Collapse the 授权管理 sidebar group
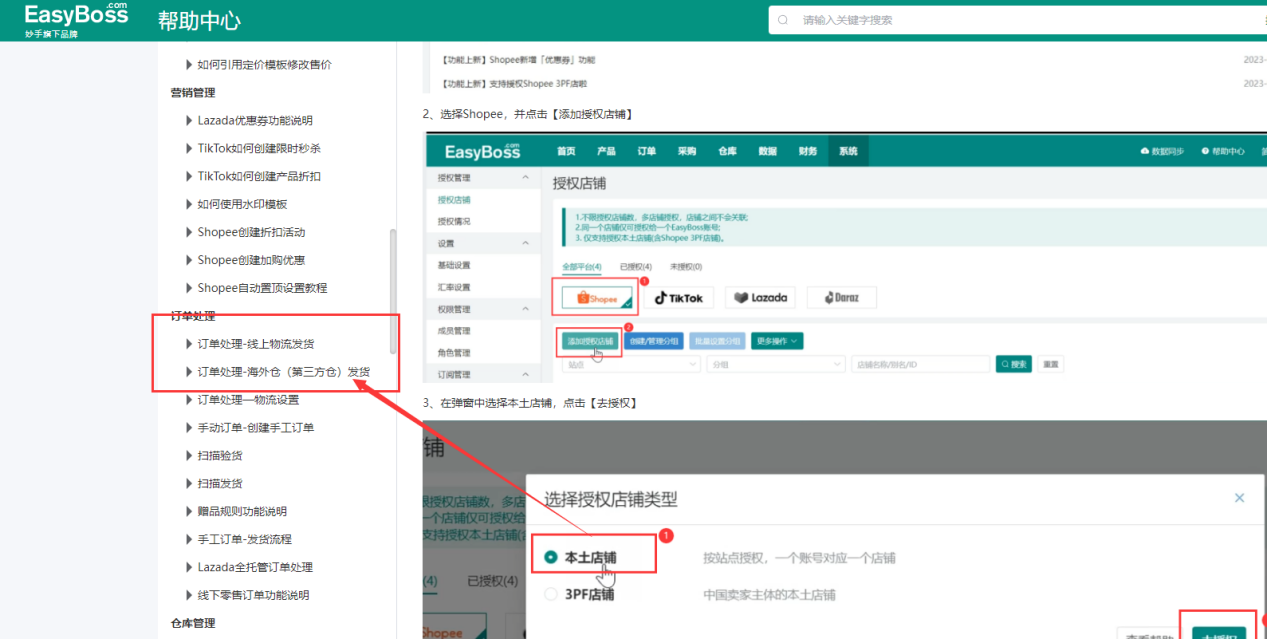The image size is (1267, 639). click(x=527, y=178)
